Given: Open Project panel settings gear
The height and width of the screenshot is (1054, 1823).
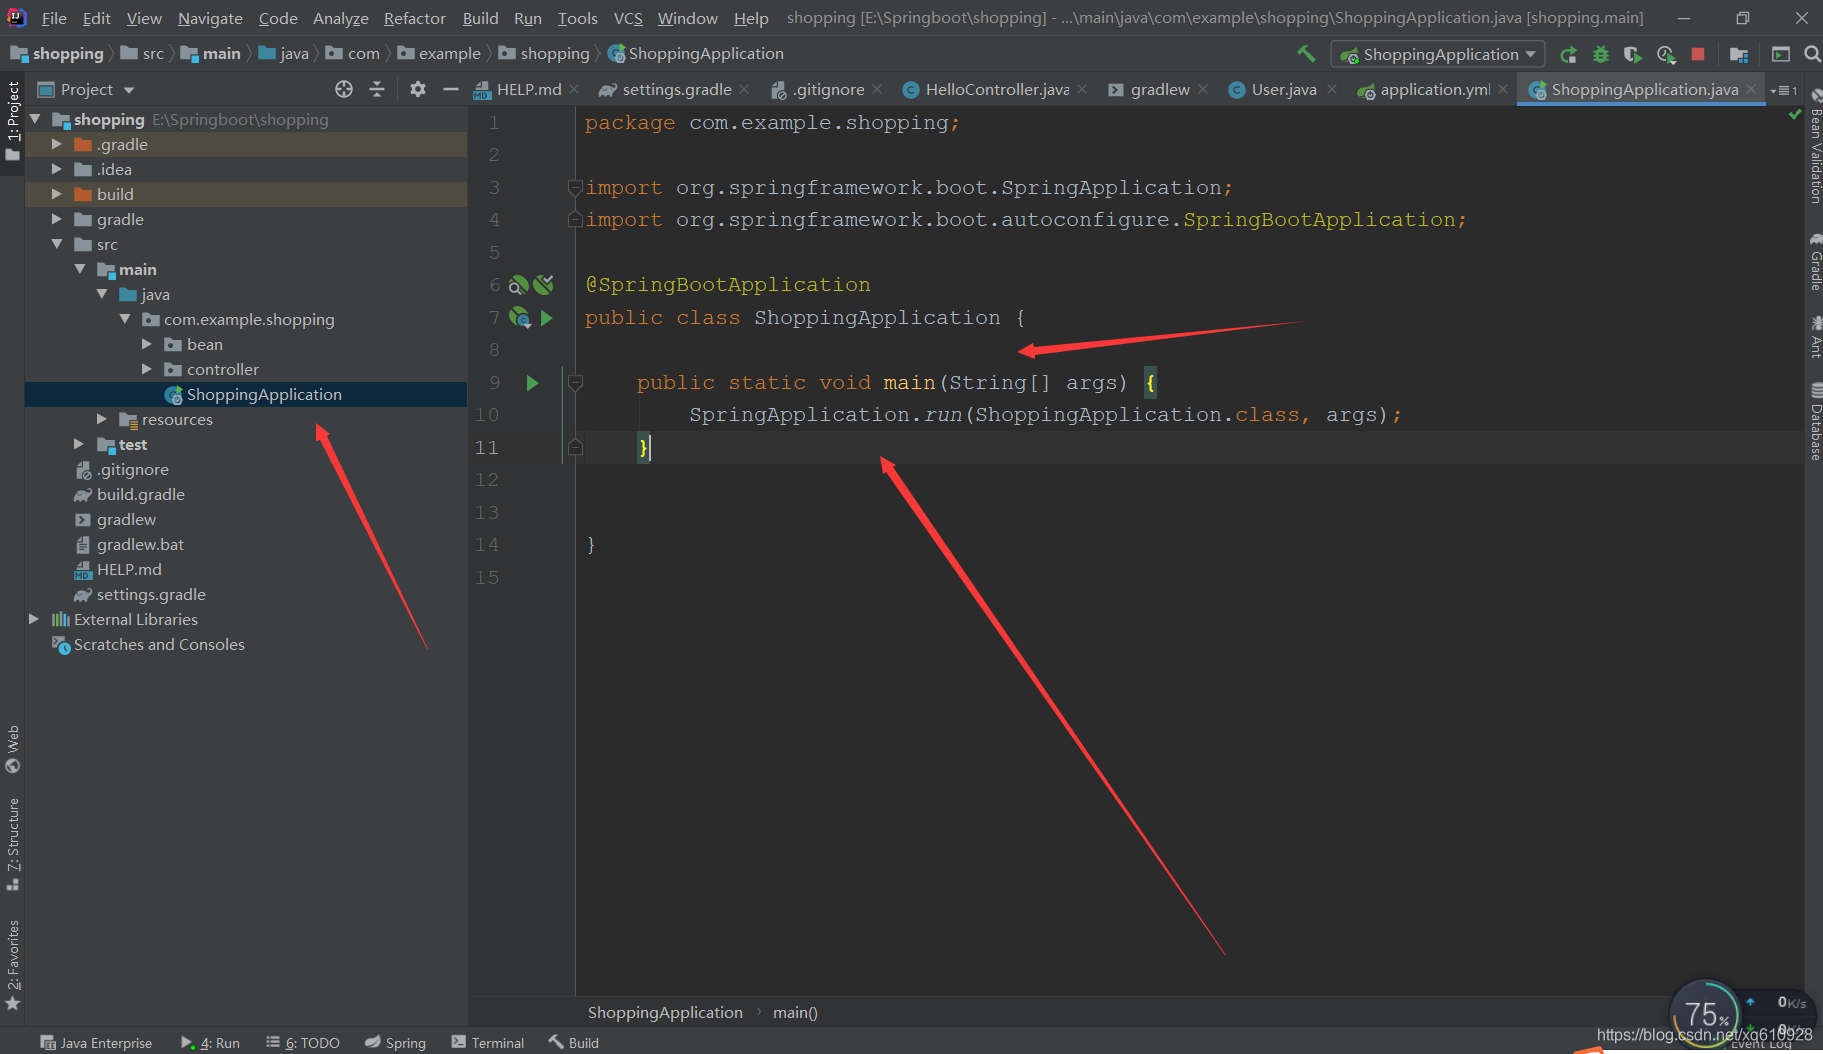Looking at the screenshot, I should [x=418, y=89].
